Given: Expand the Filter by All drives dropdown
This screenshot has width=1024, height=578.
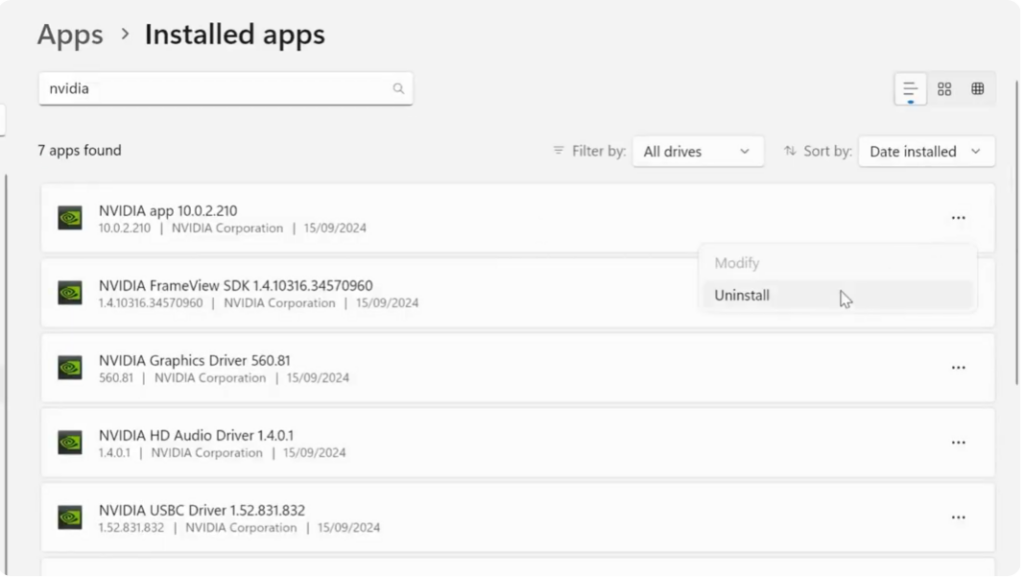Looking at the screenshot, I should 698,152.
